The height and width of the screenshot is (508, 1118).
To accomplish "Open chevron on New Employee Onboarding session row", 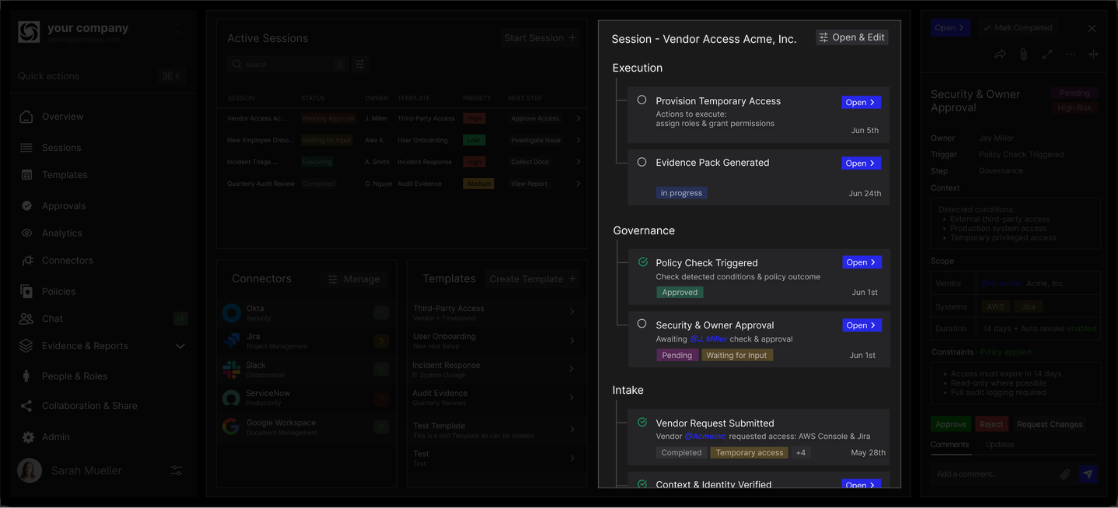I will (x=578, y=141).
